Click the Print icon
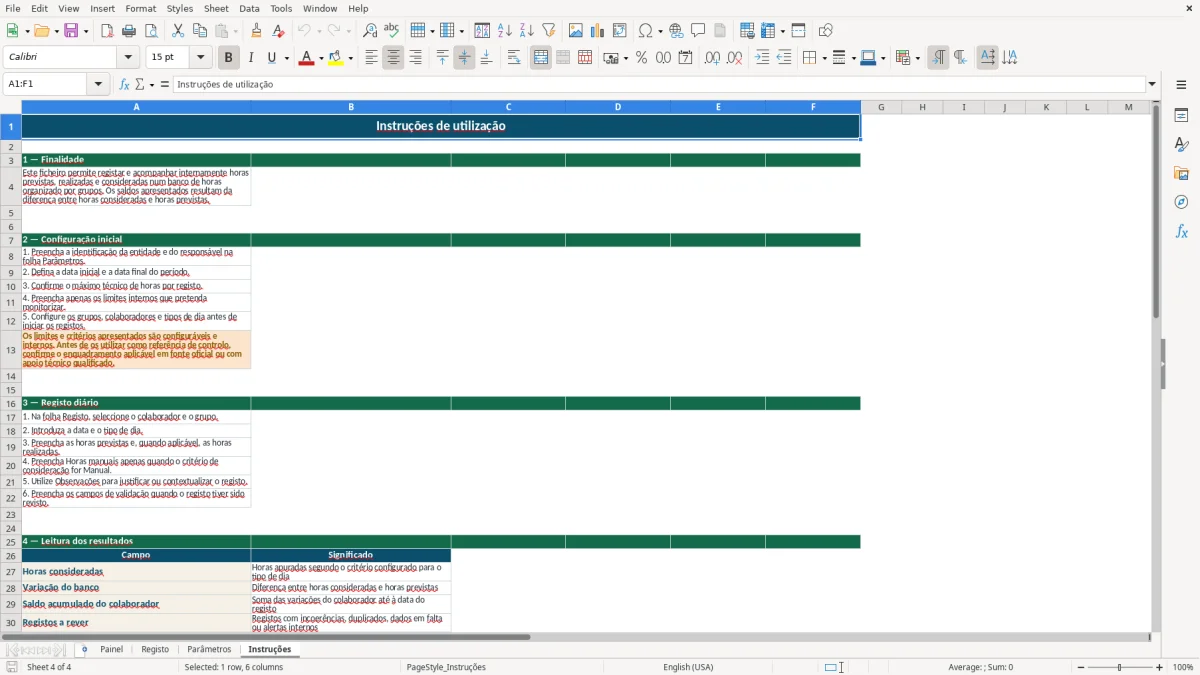The image size is (1200, 675). click(129, 31)
